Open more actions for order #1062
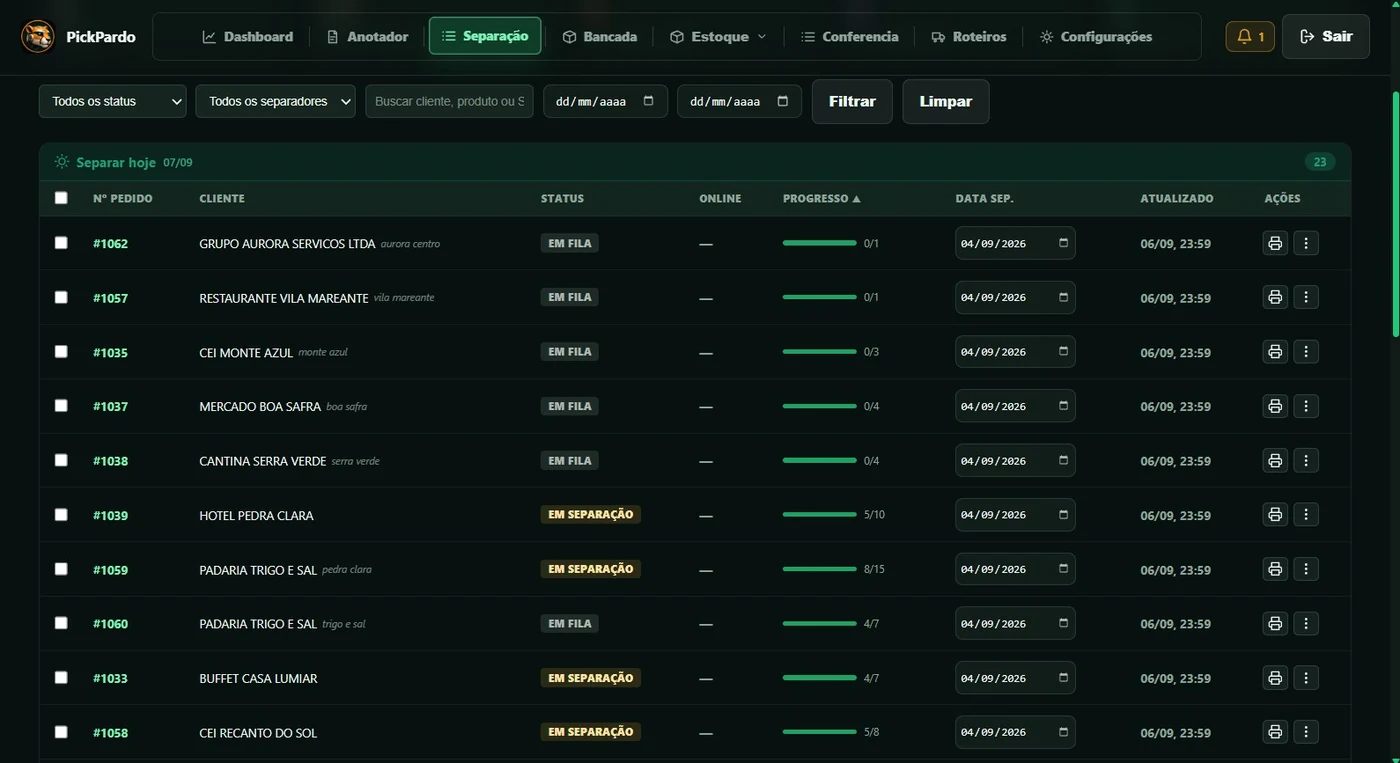The height and width of the screenshot is (763, 1400). 1306,243
